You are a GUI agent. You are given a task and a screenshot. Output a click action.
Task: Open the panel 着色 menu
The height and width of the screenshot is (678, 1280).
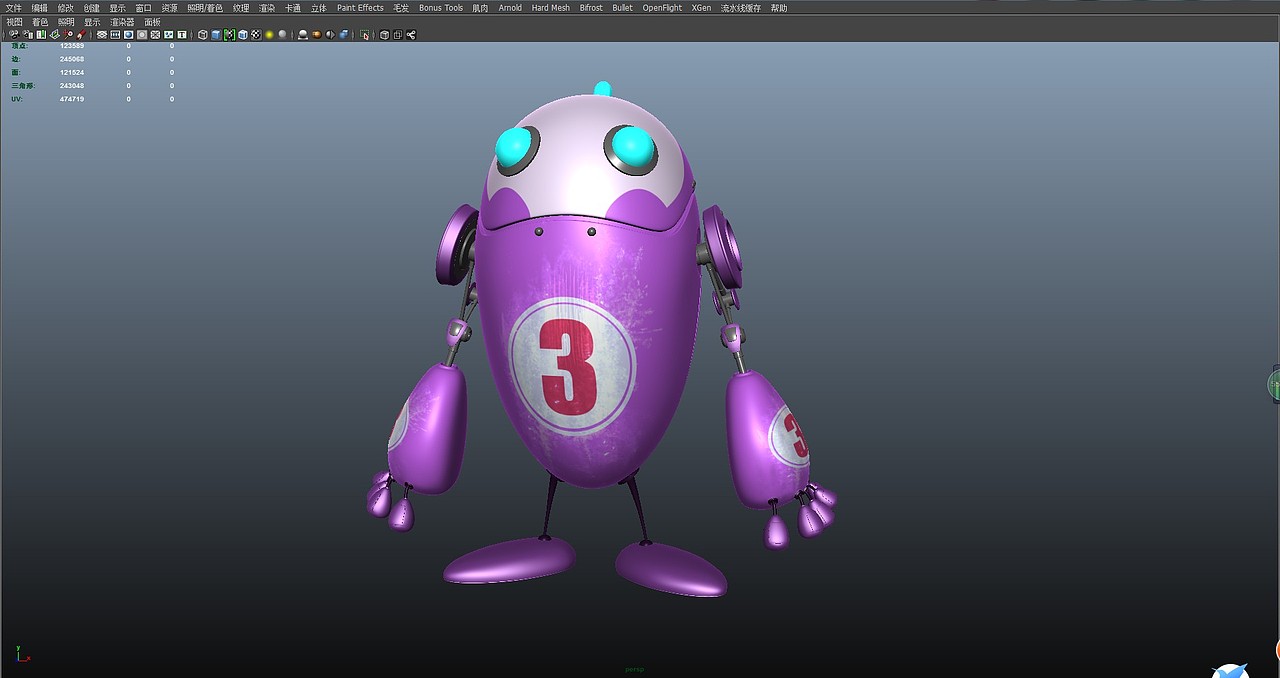point(40,21)
